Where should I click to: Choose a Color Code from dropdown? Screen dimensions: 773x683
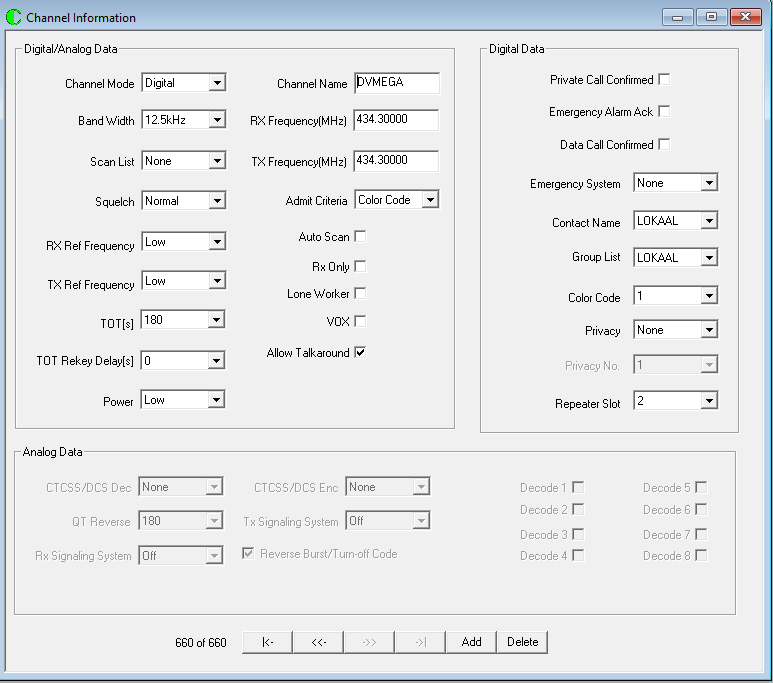coord(708,297)
